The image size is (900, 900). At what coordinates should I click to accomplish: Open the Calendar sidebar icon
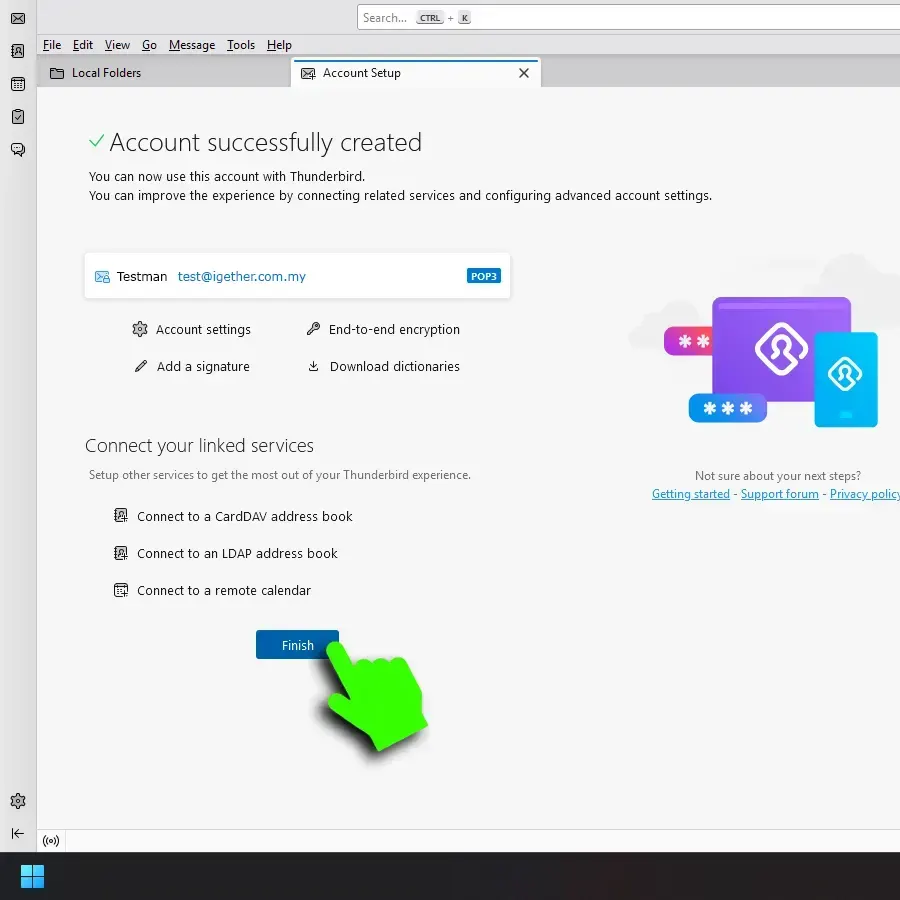coord(18,84)
